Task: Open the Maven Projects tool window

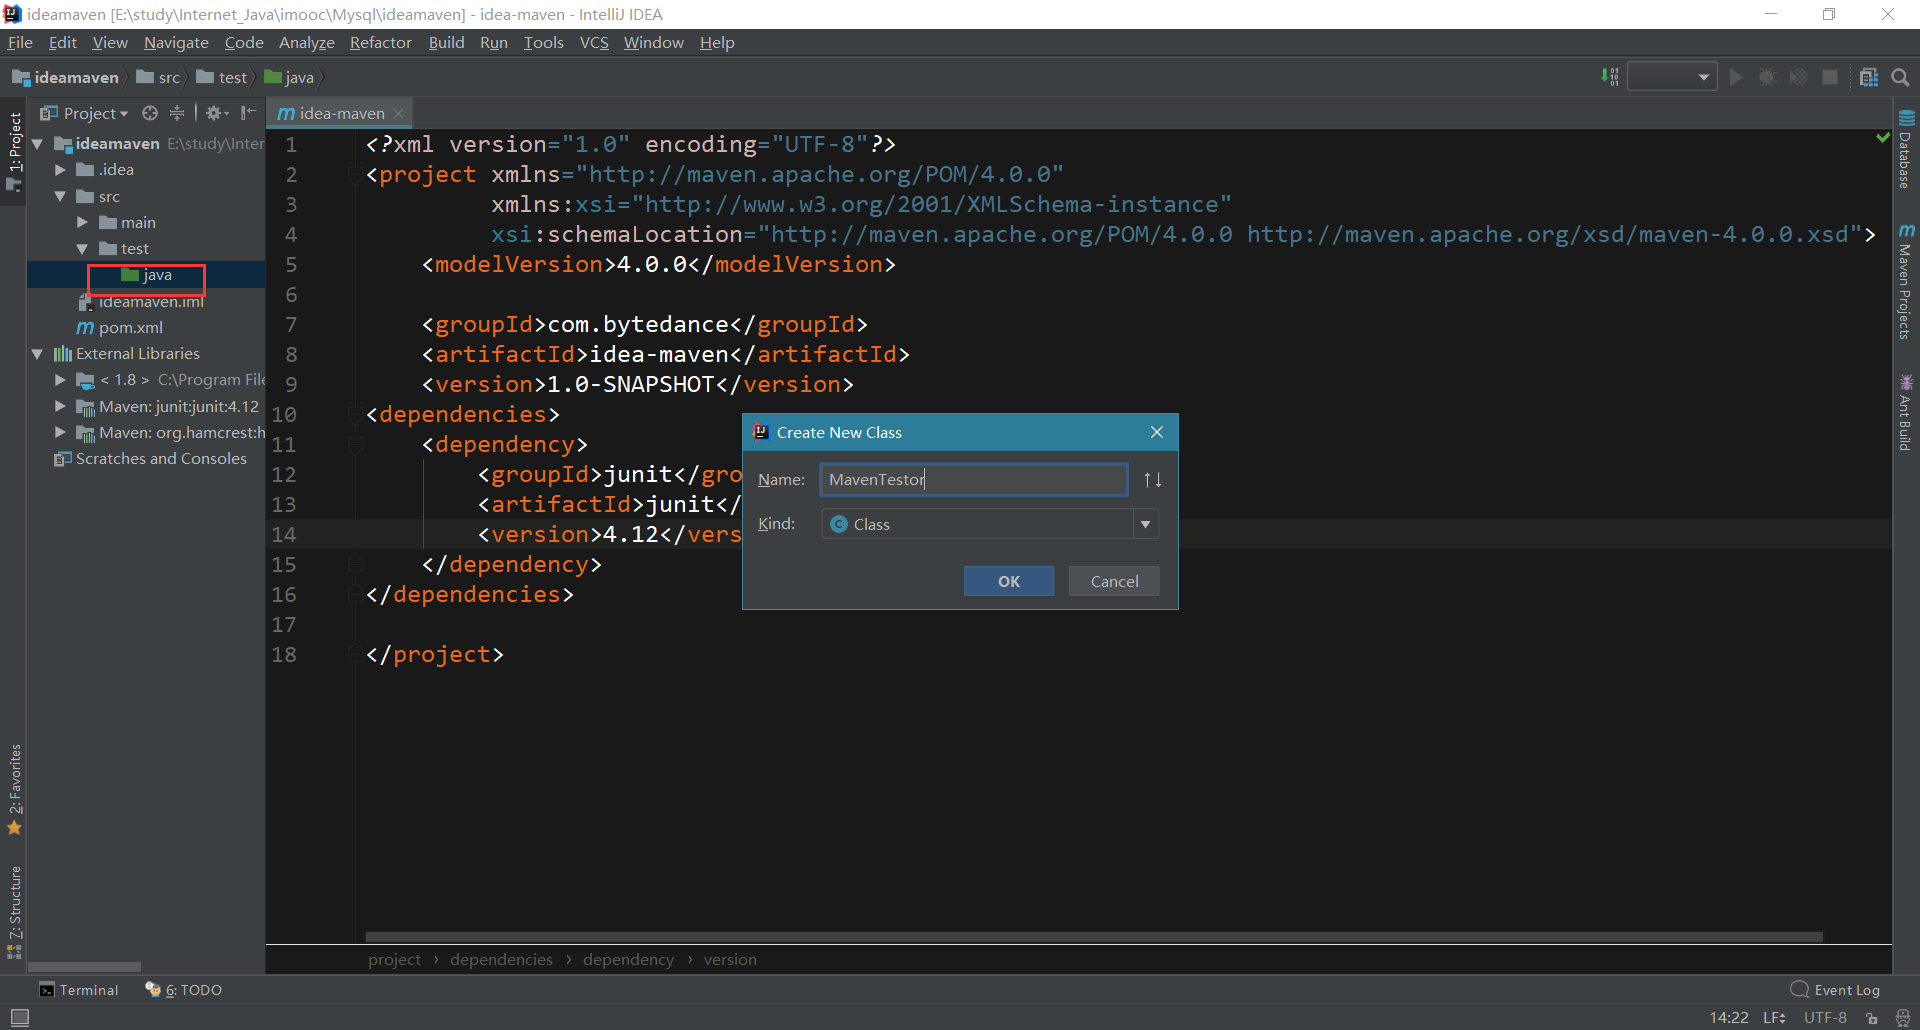Action: pos(1906,281)
